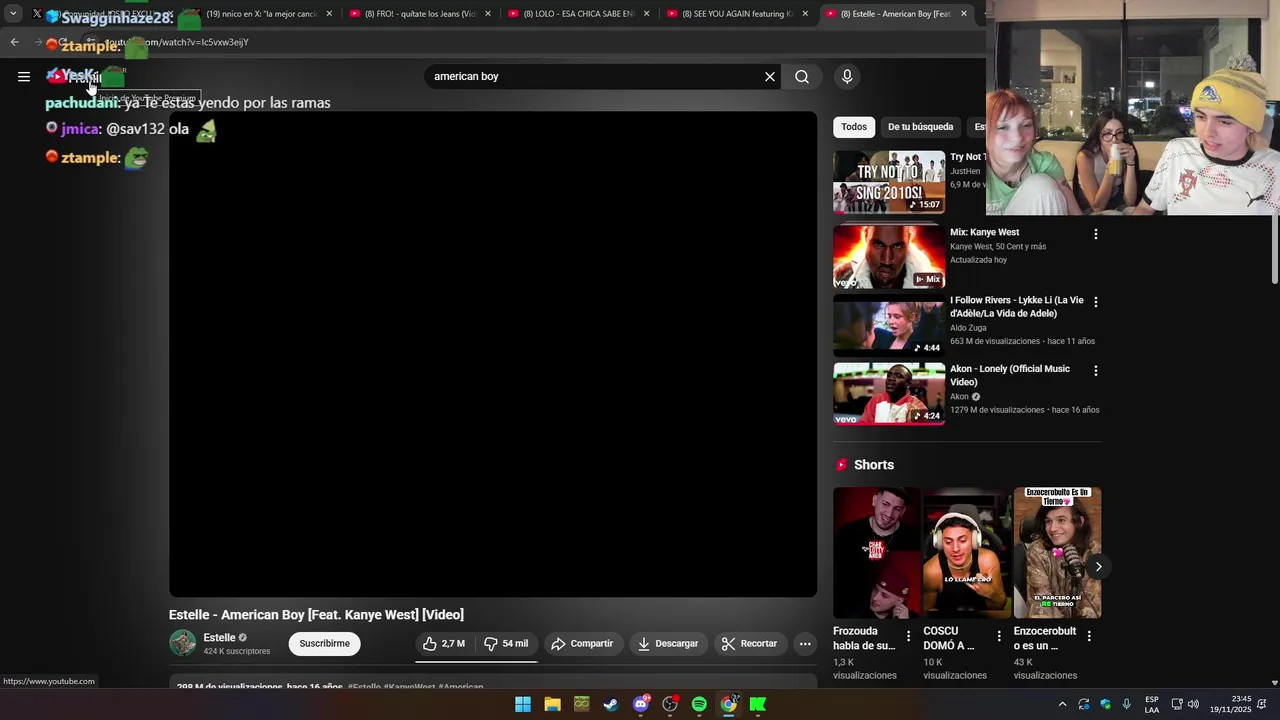Close the LOLO - ESA CHICA tab
Viewport: 1280px width, 720px height.
647,14
